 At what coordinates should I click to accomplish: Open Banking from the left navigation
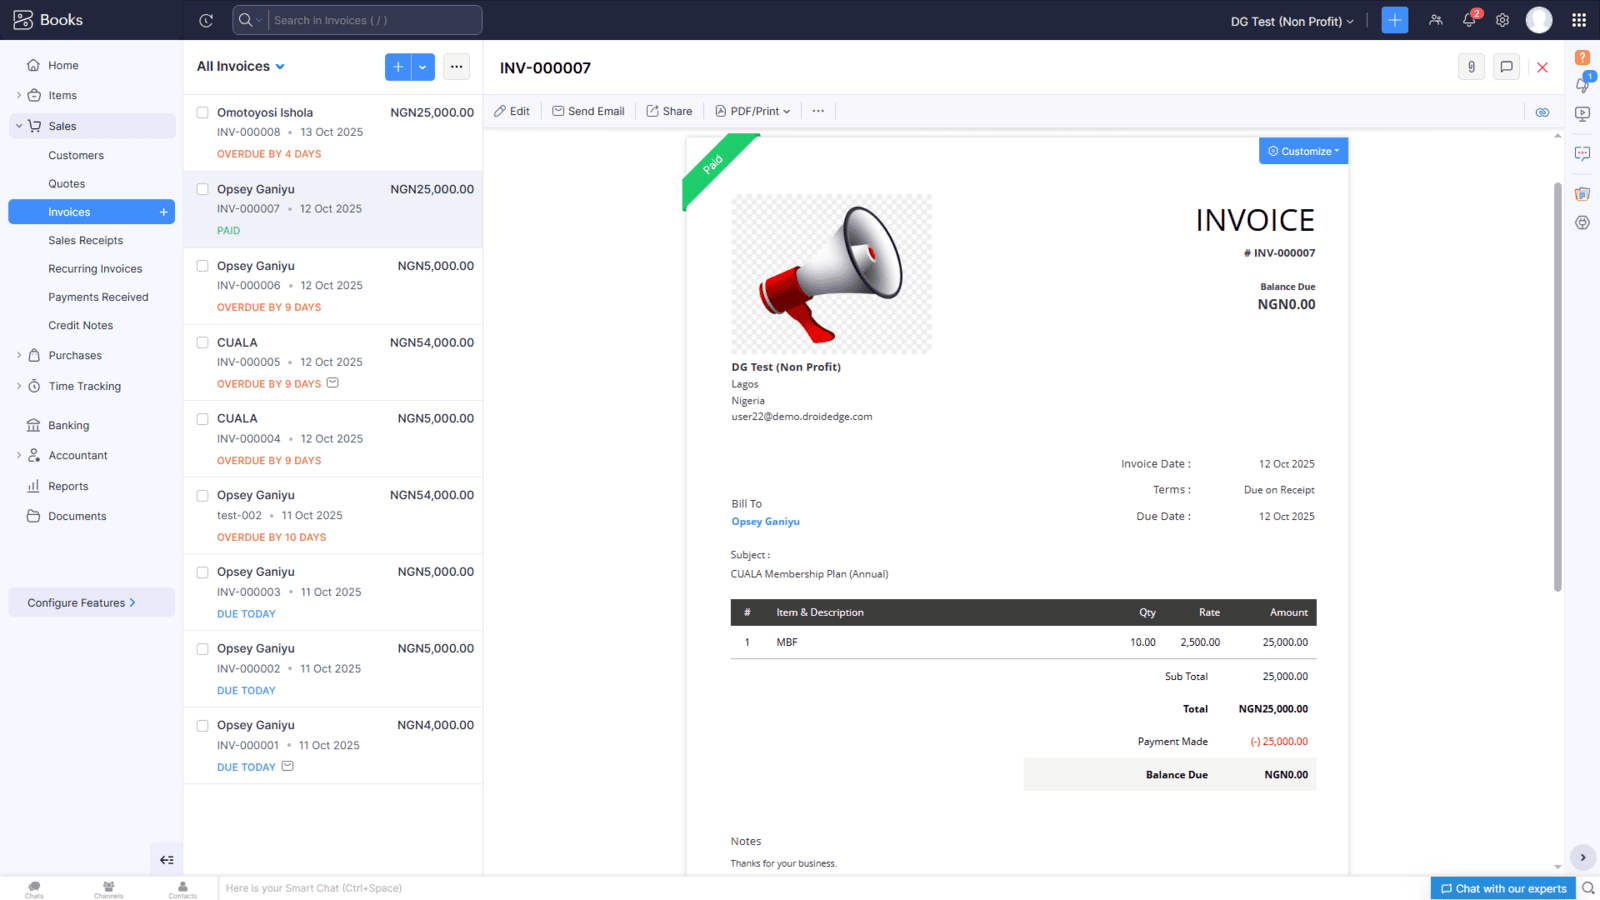click(68, 425)
